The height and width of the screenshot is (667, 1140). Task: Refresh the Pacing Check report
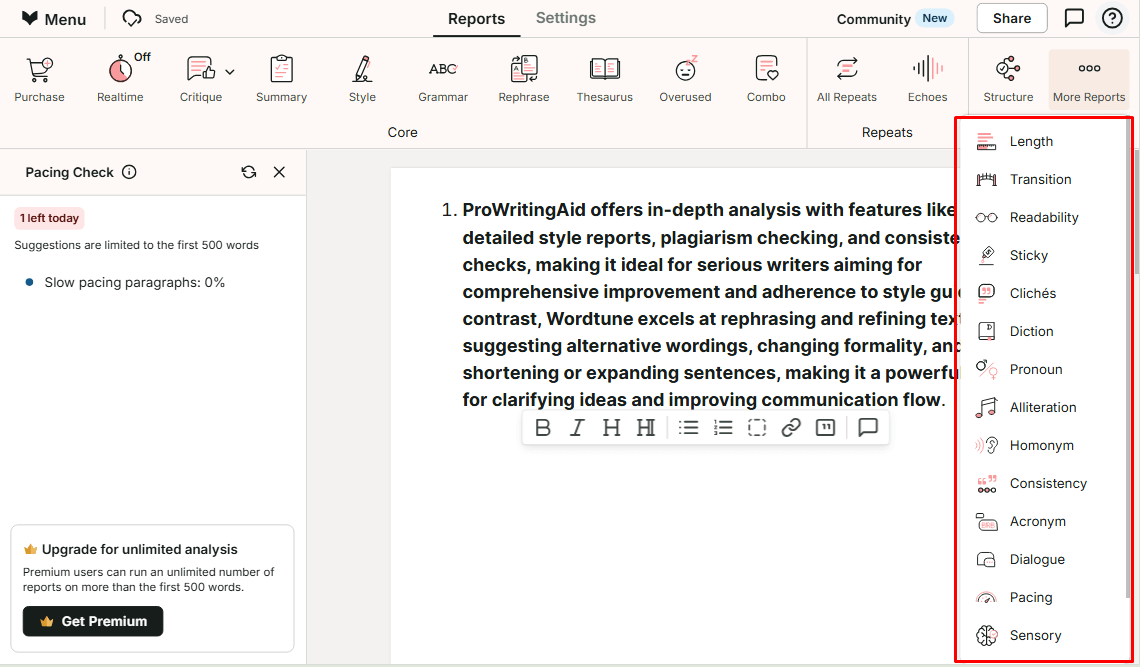tap(249, 172)
